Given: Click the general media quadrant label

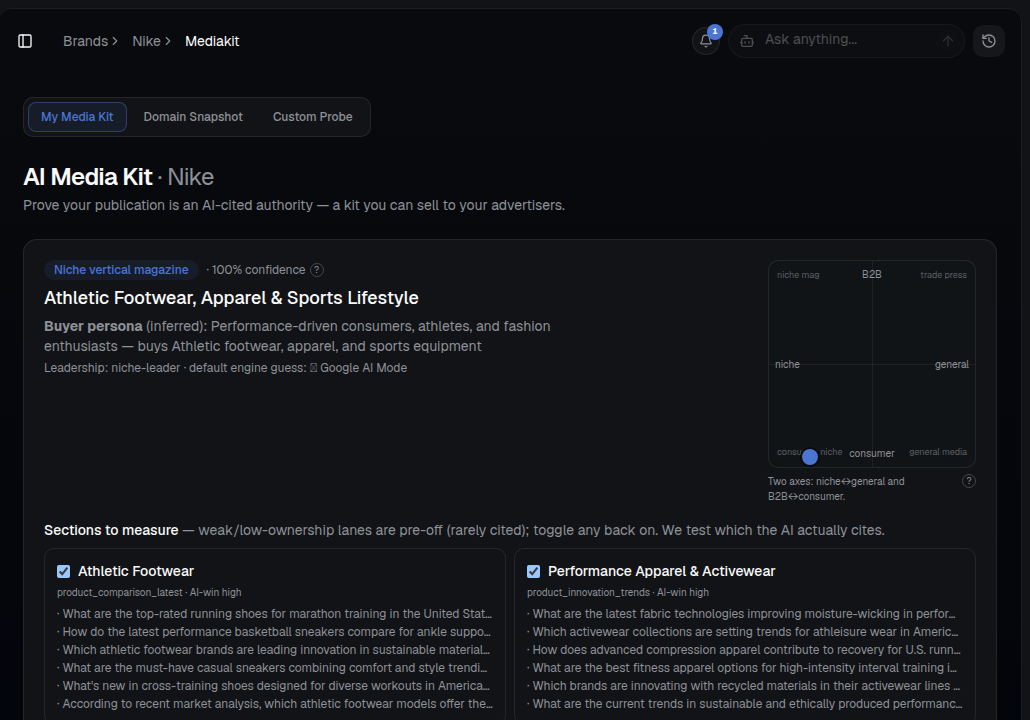Looking at the screenshot, I should 938,452.
